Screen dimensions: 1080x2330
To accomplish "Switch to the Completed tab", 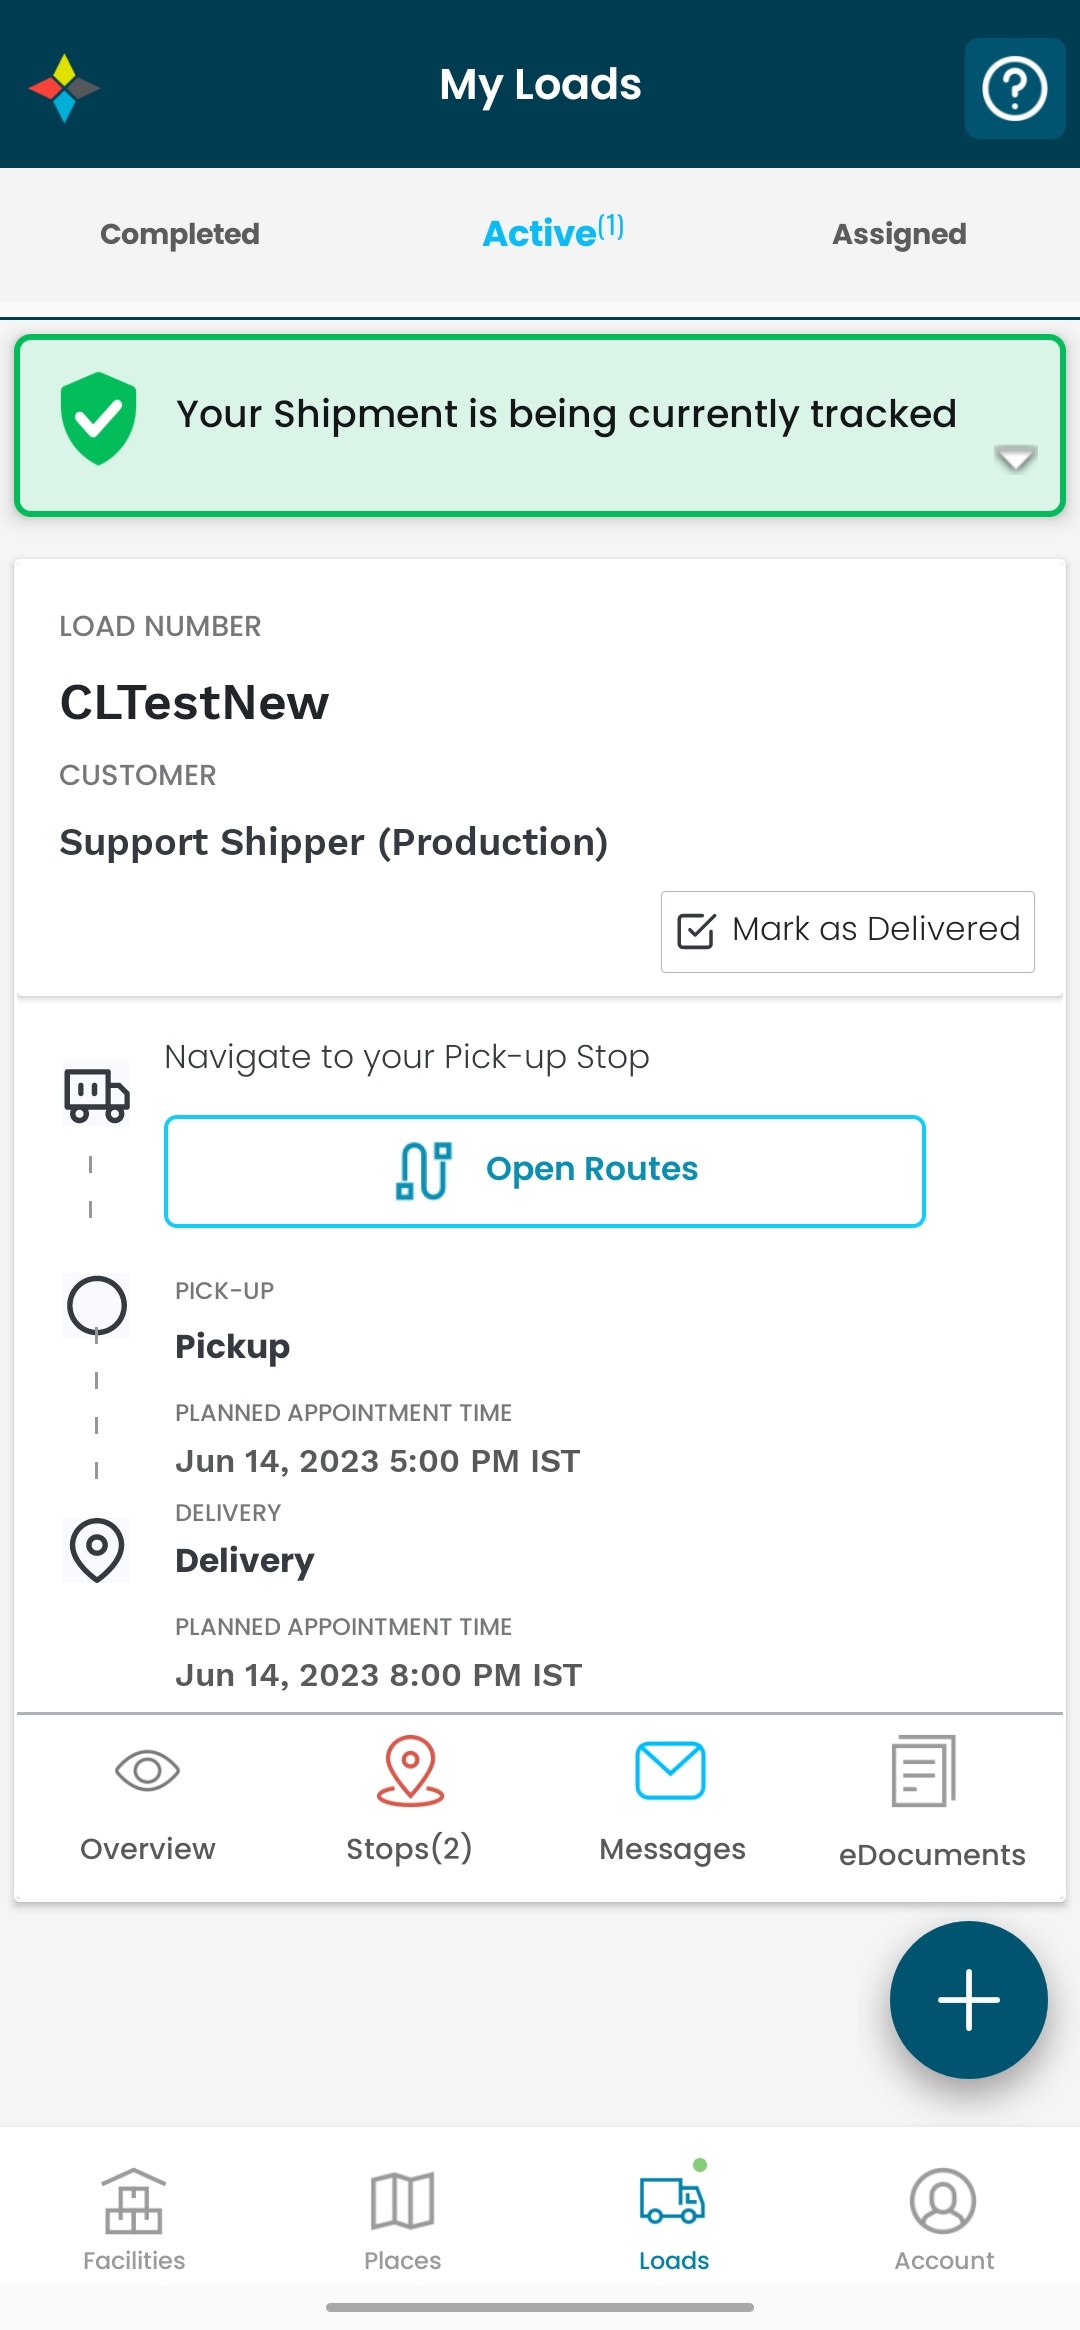I will (x=179, y=233).
